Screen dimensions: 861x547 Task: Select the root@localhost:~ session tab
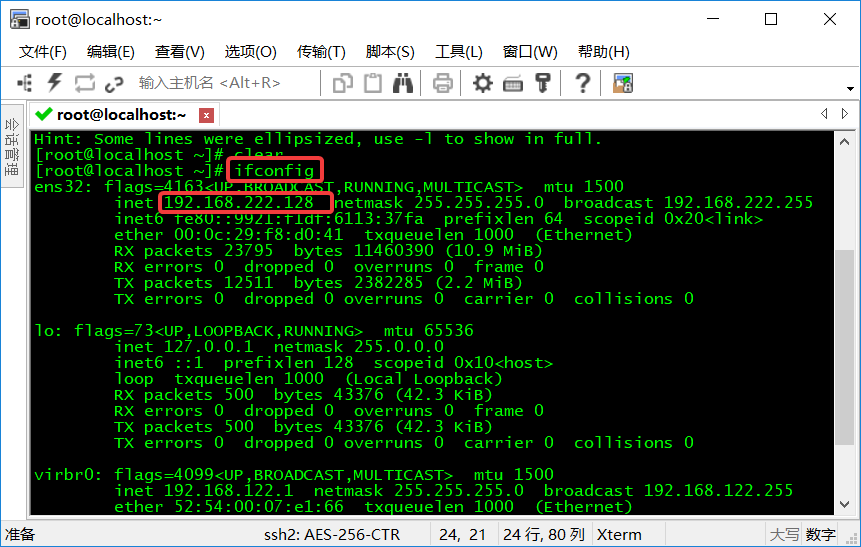pos(121,115)
